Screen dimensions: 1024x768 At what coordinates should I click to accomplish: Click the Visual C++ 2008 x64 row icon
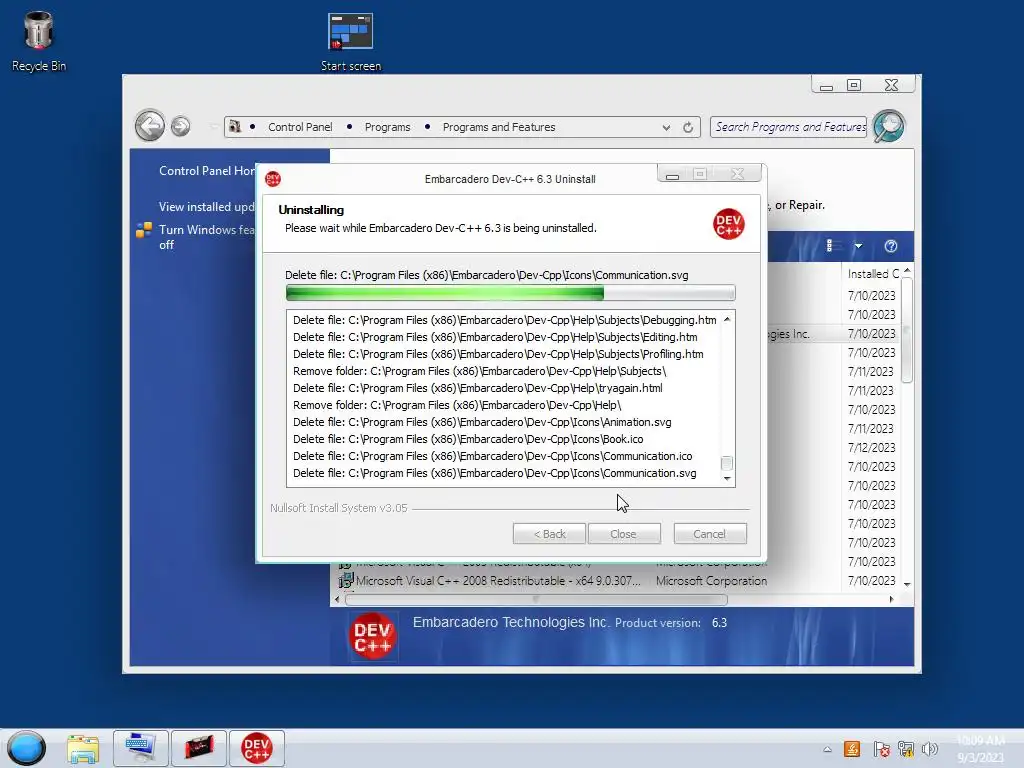coord(346,581)
